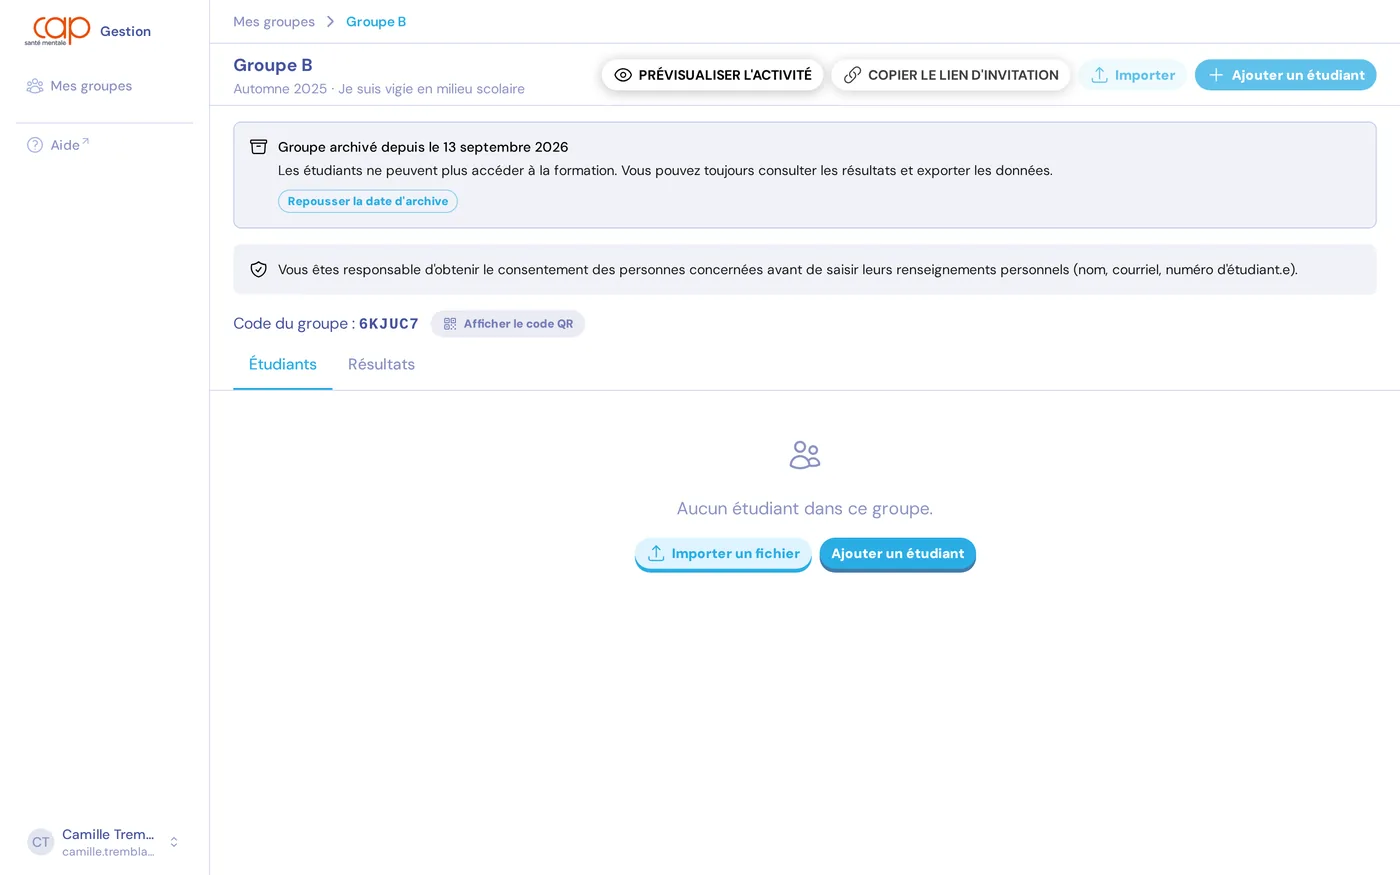Click the Importer button in the header
This screenshot has width=1400, height=875.
[1132, 75]
